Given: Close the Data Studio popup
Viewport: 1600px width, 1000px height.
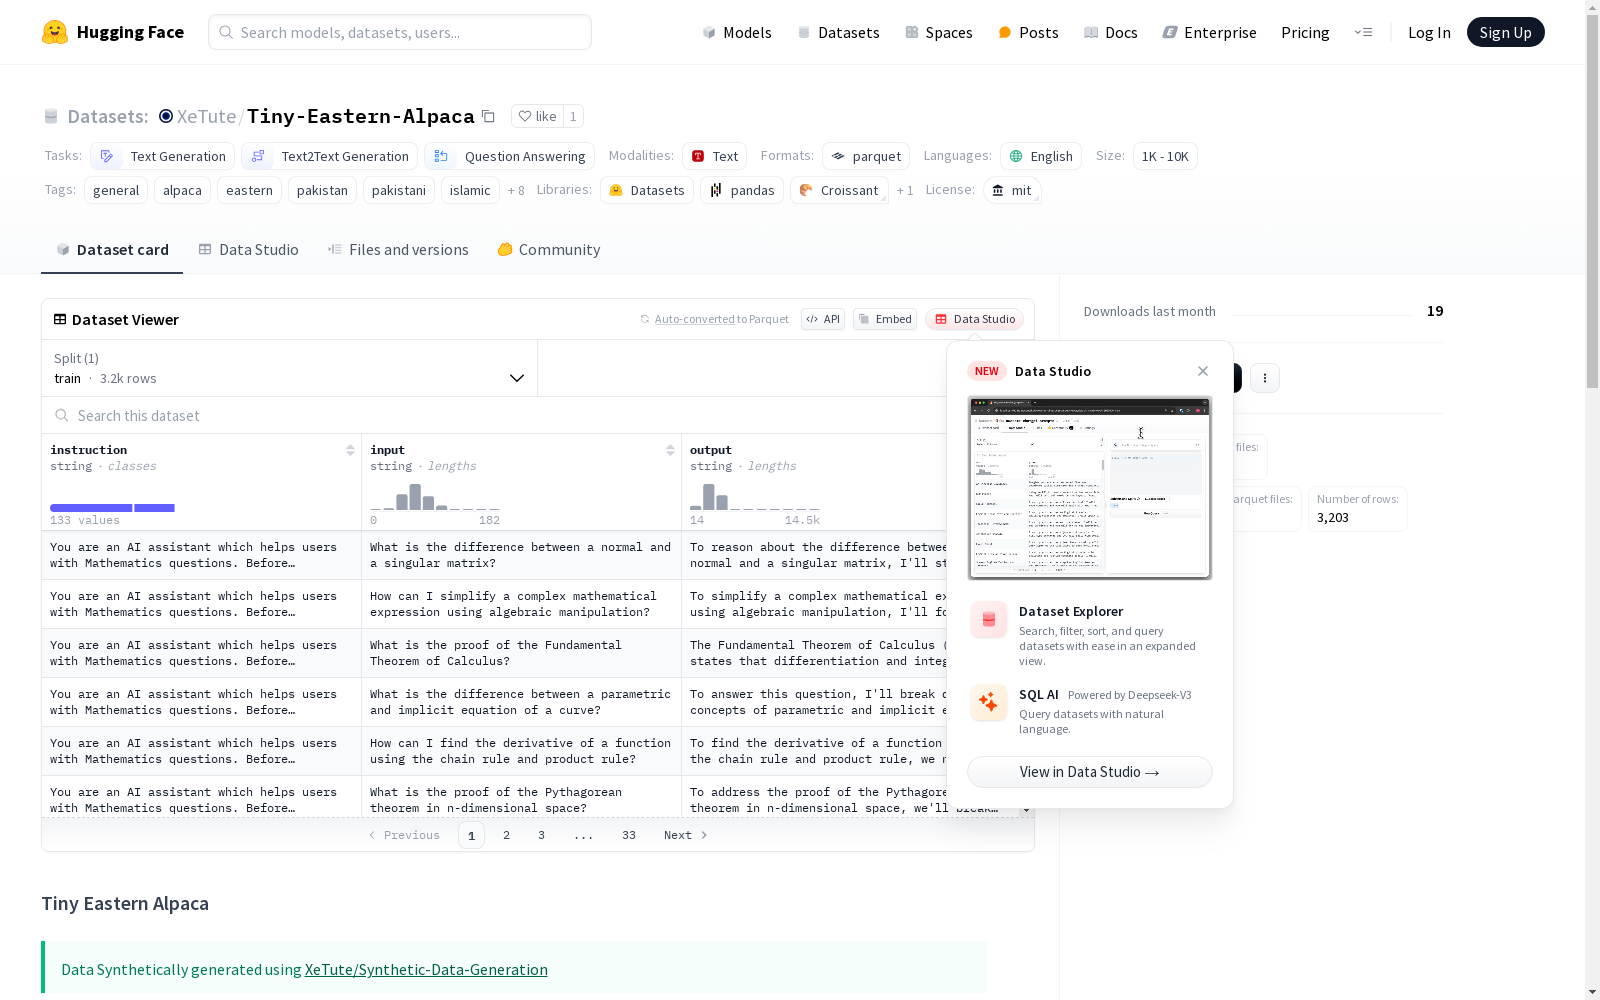Looking at the screenshot, I should click(1203, 371).
